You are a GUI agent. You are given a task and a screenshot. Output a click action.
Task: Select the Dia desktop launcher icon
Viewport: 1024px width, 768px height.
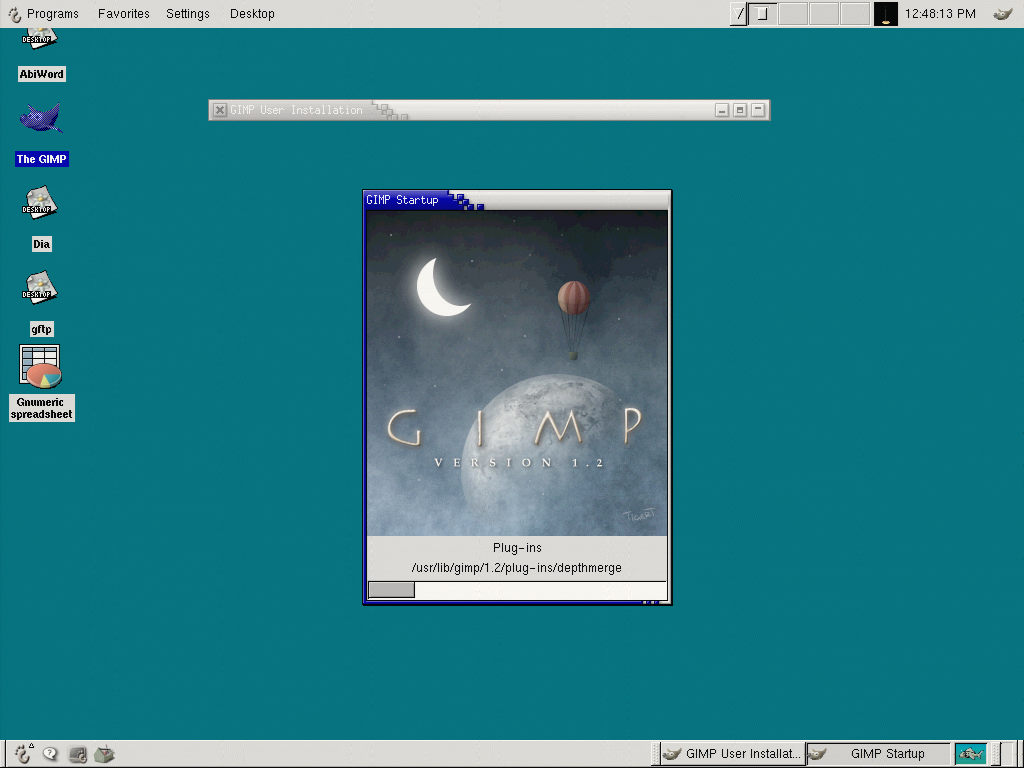pyautogui.click(x=40, y=202)
